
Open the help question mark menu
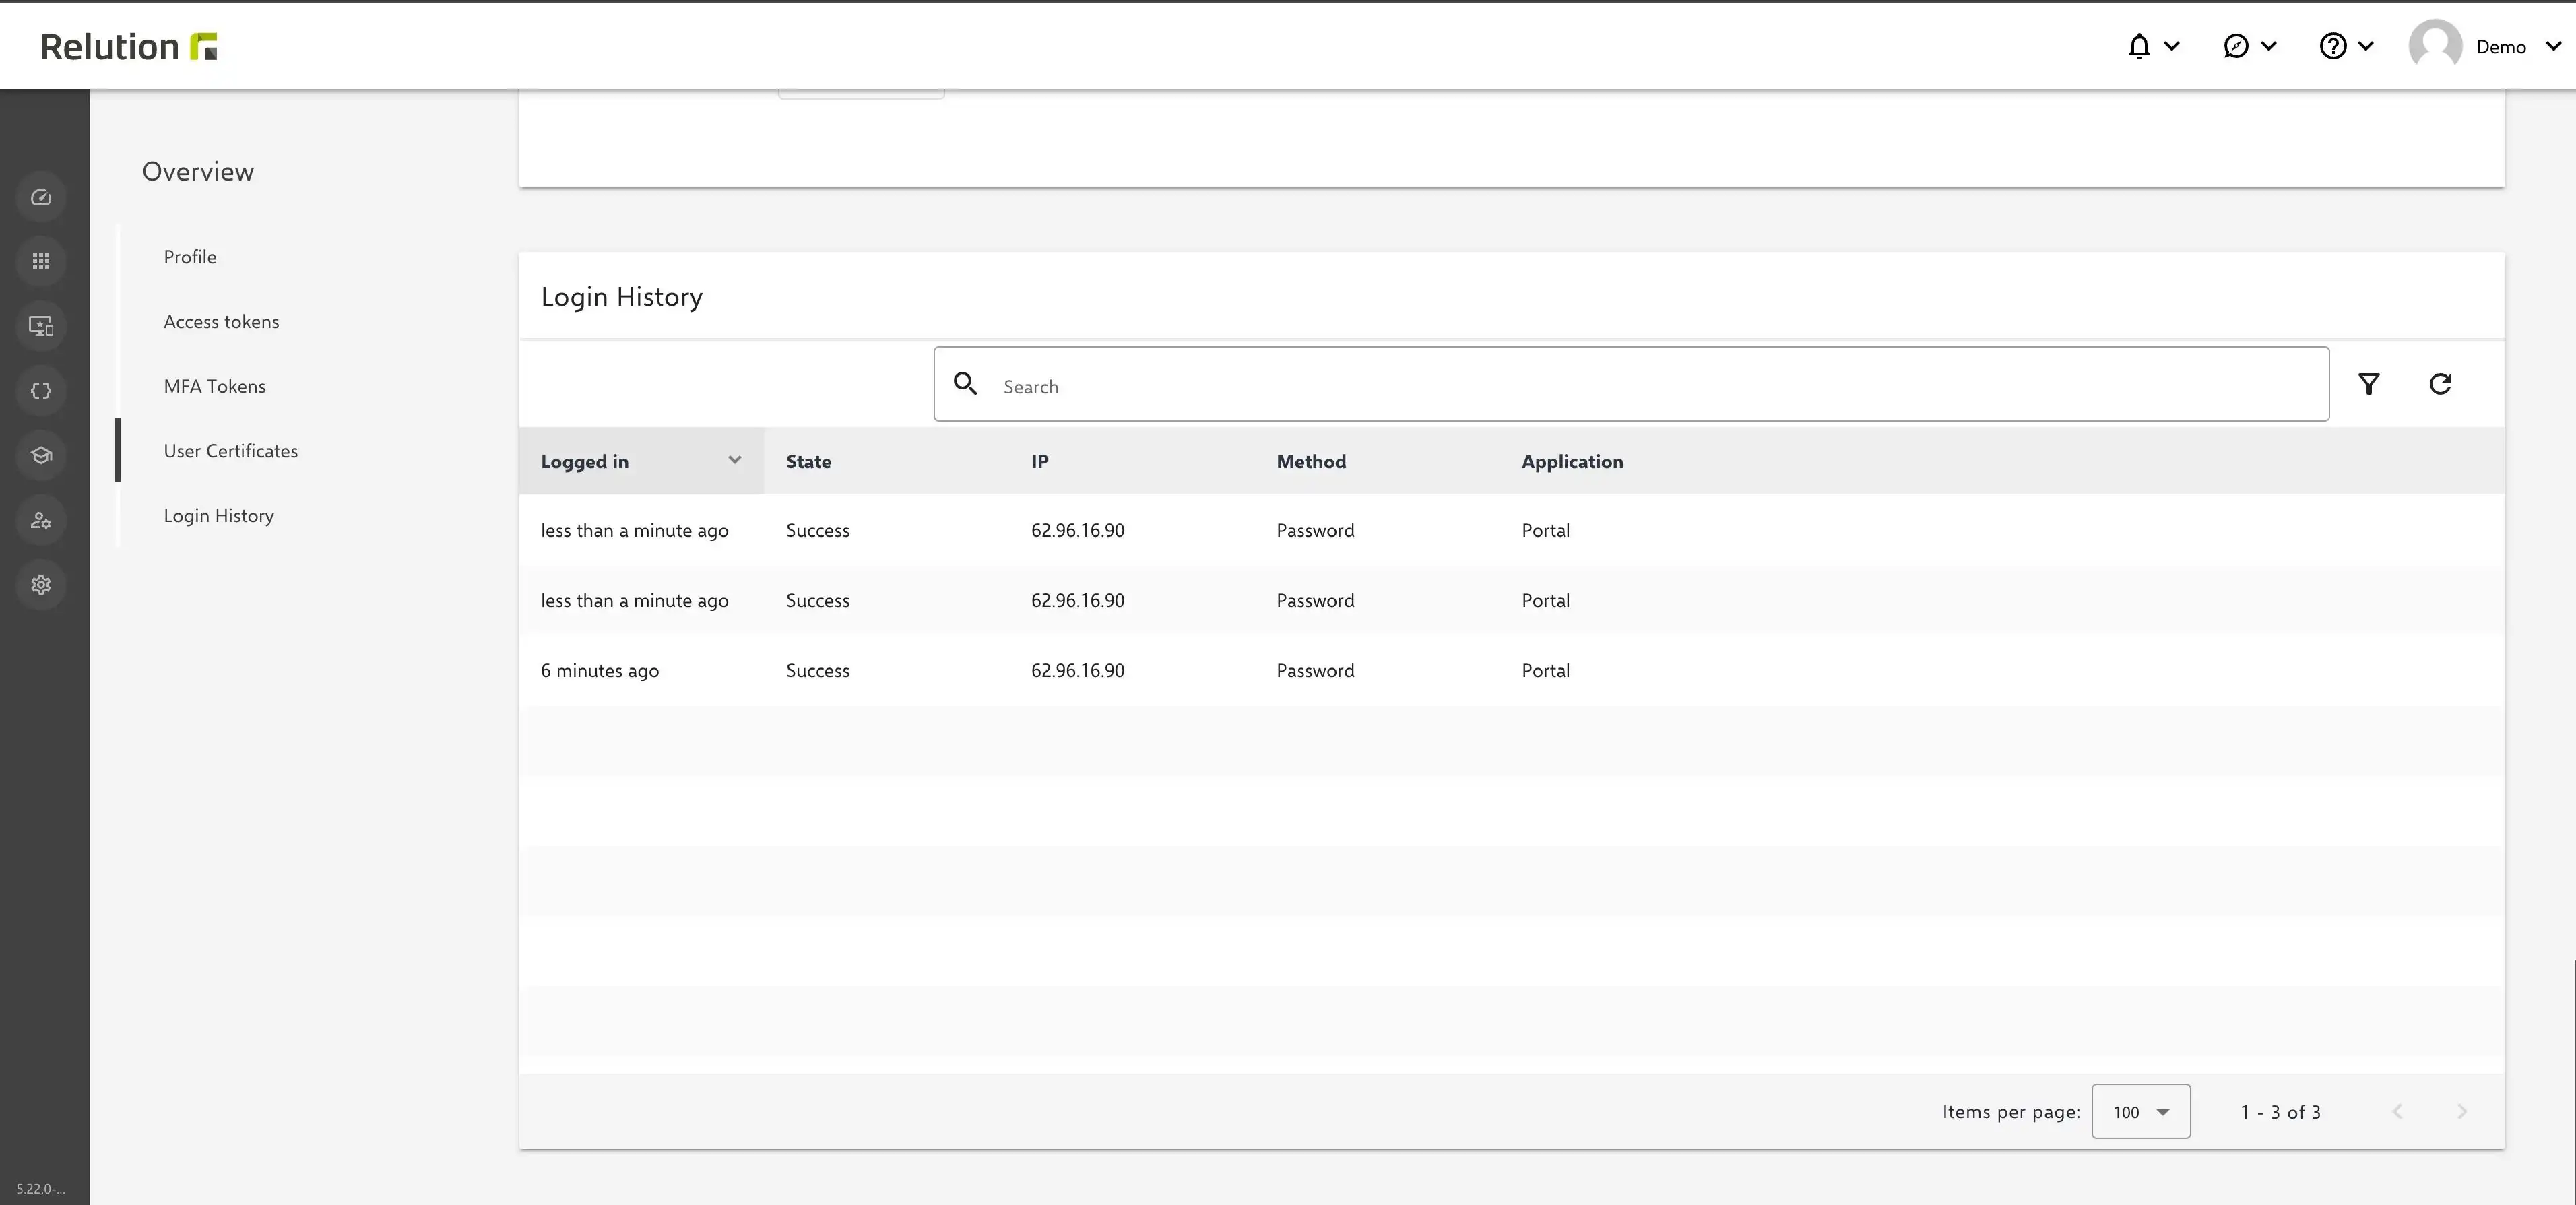tap(2333, 46)
